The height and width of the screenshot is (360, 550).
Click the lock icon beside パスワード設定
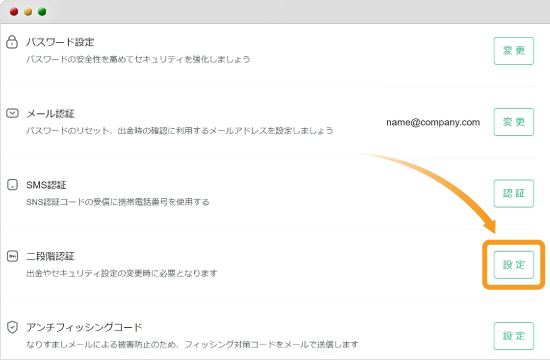click(12, 42)
